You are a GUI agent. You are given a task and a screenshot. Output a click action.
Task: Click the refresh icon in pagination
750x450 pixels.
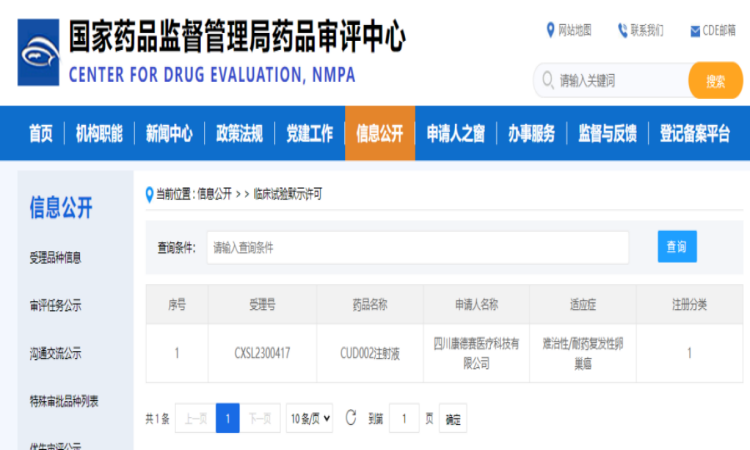tap(350, 418)
